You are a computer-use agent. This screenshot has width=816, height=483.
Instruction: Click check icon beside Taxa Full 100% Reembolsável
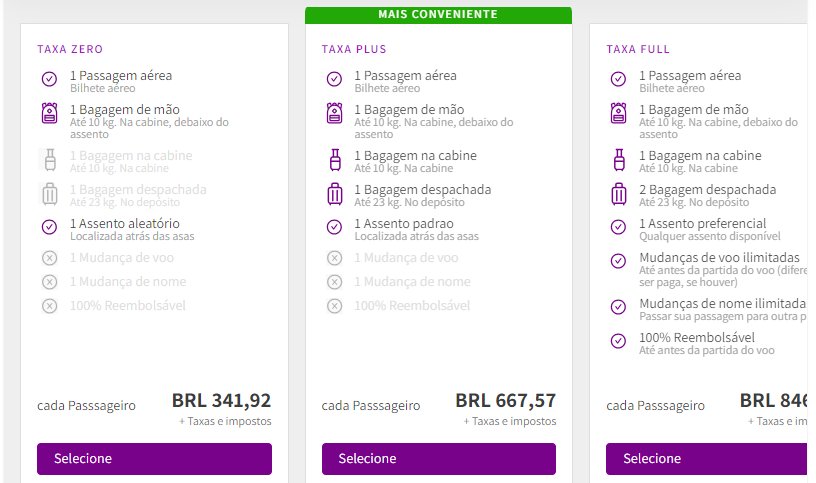[x=618, y=341]
